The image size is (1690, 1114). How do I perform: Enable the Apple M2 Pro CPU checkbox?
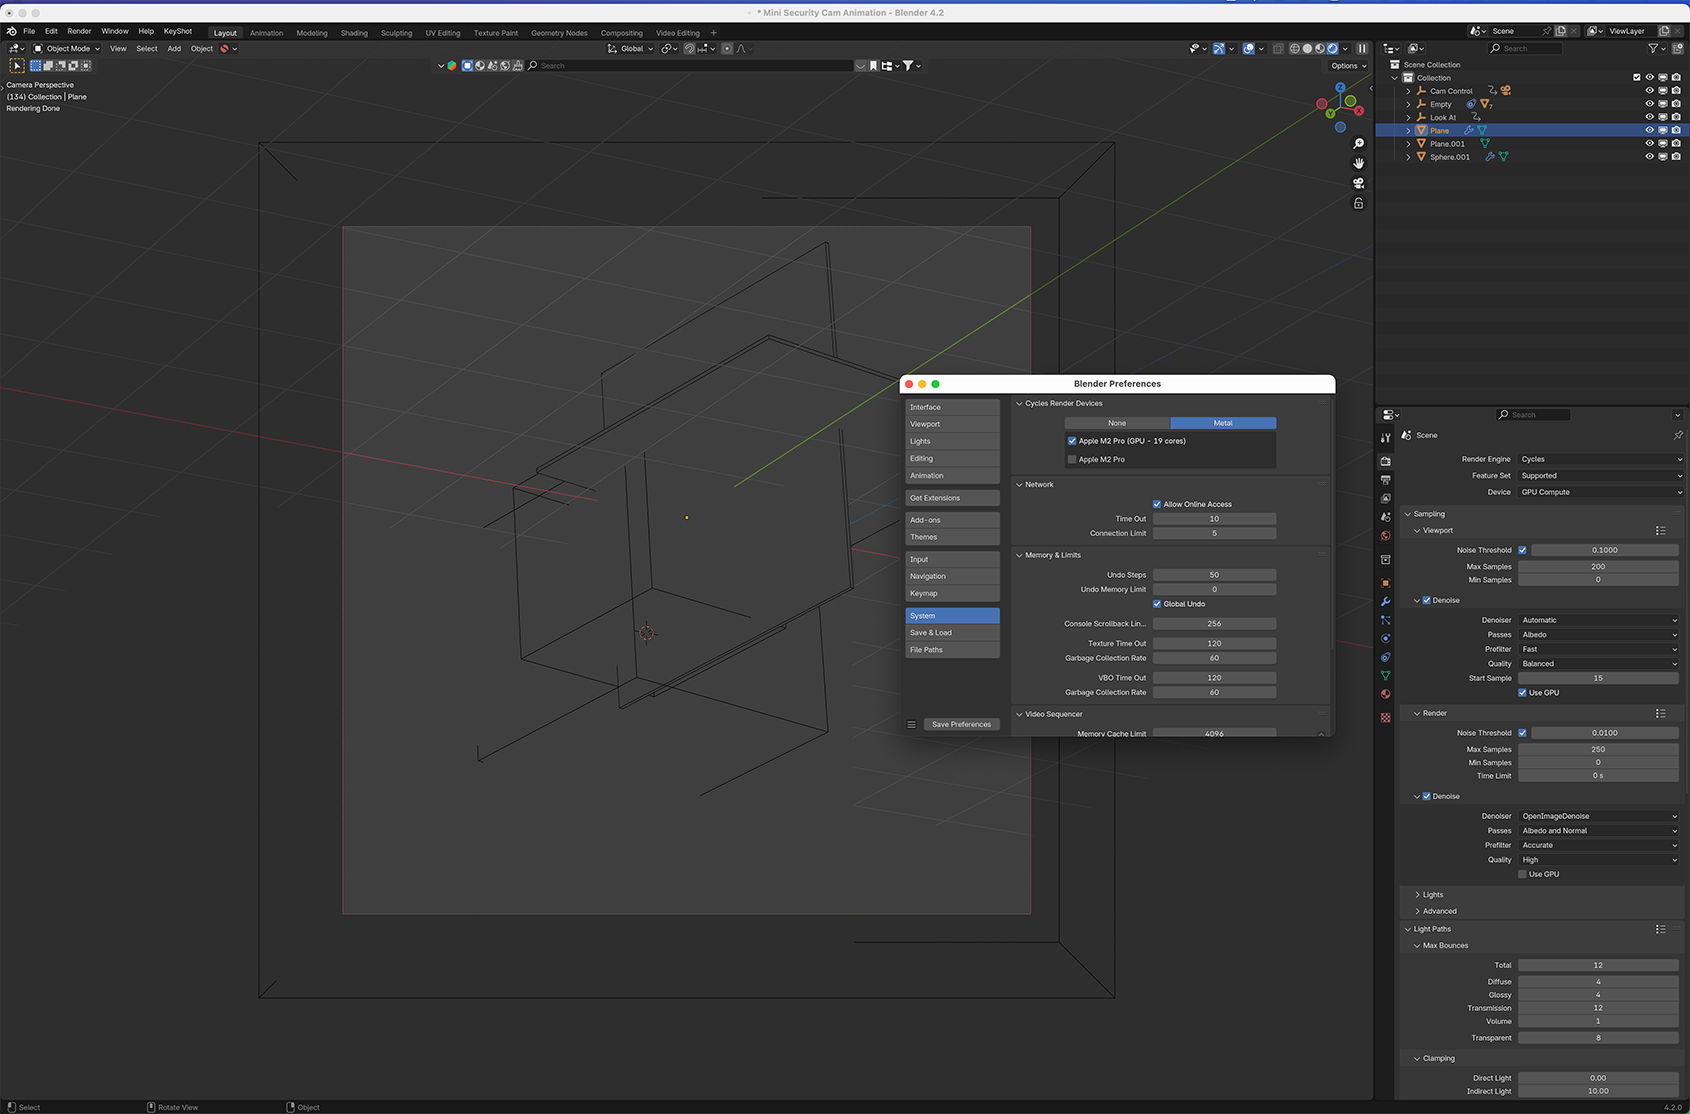(1072, 460)
